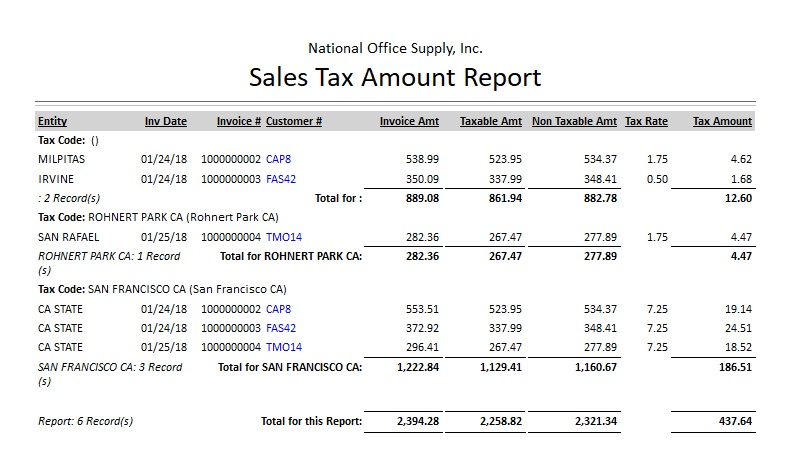Click the Non Taxable Amt column header
The height and width of the screenshot is (451, 799).
click(x=574, y=122)
